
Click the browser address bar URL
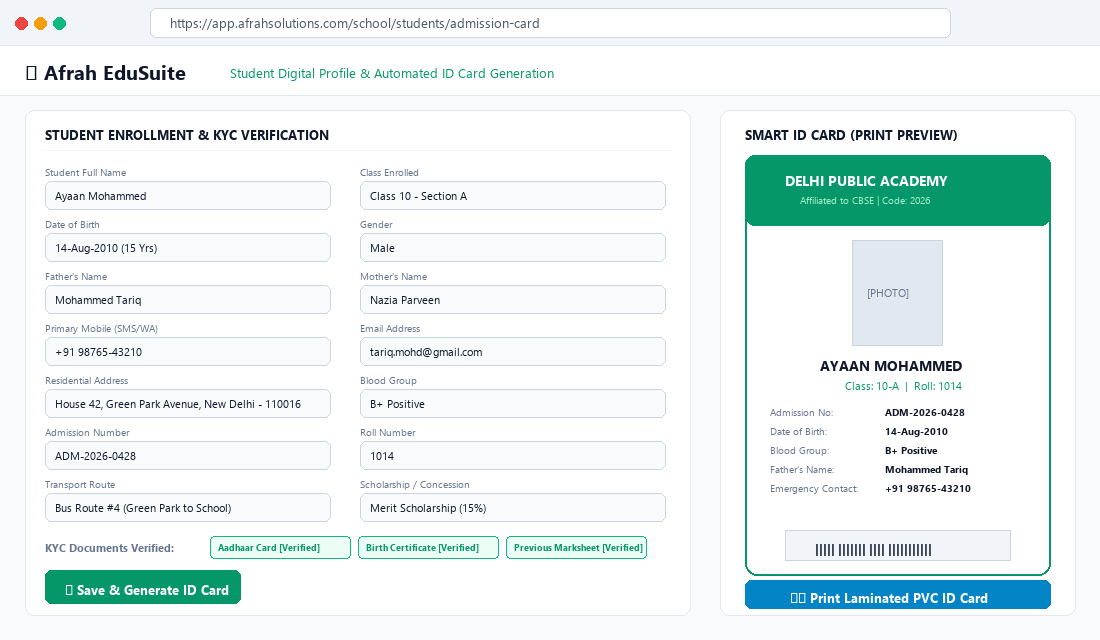click(550, 23)
